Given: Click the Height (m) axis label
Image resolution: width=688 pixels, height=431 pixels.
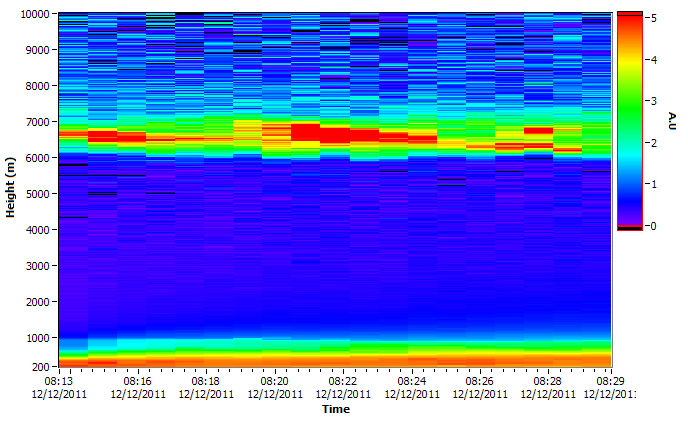Looking at the screenshot, I should (11, 190).
